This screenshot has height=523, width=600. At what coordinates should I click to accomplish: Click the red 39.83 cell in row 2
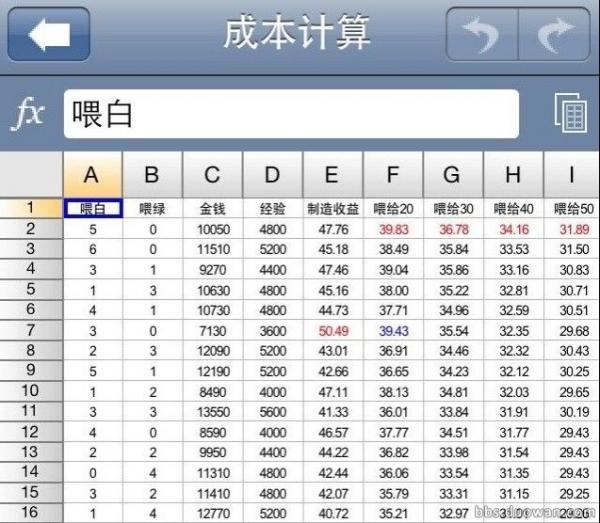[393, 228]
